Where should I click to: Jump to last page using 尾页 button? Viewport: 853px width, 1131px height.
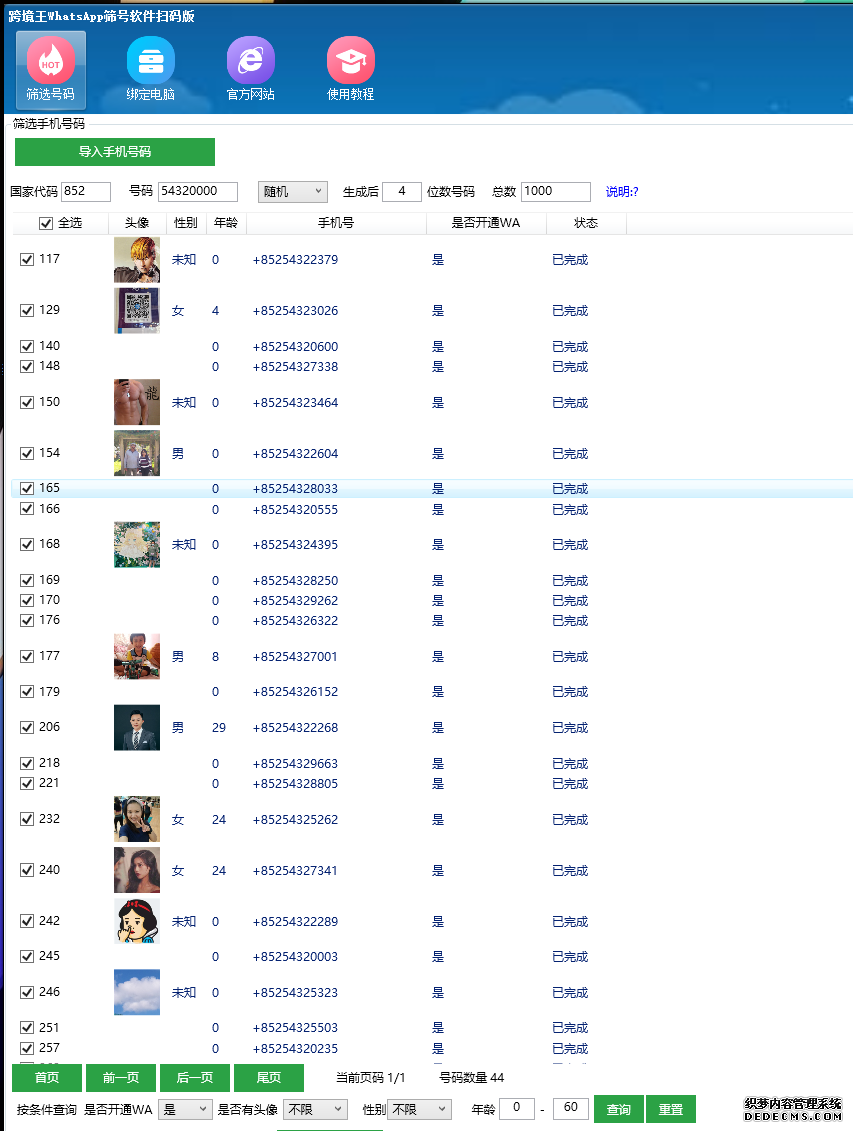tap(268, 1078)
